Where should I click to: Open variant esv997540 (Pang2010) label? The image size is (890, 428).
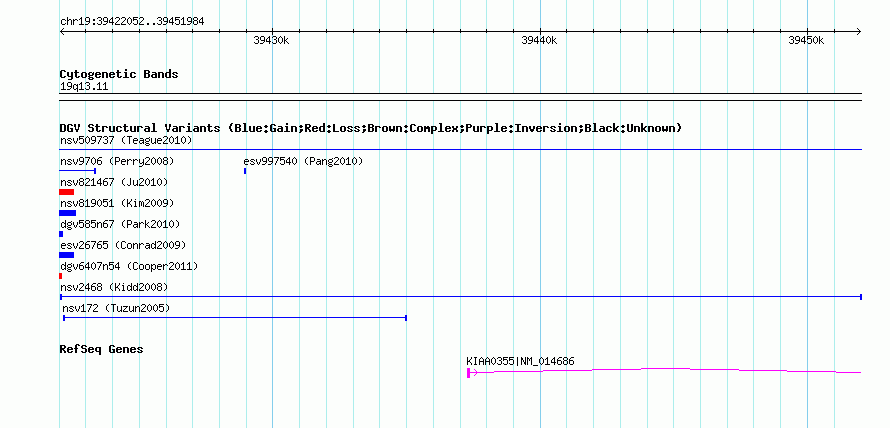click(x=303, y=161)
